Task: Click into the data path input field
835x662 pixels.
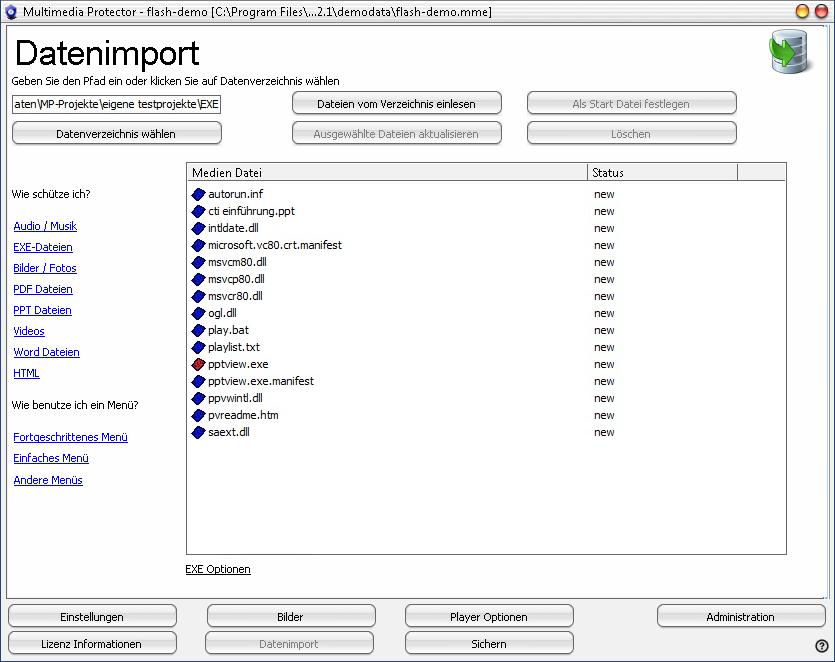Action: [x=116, y=103]
